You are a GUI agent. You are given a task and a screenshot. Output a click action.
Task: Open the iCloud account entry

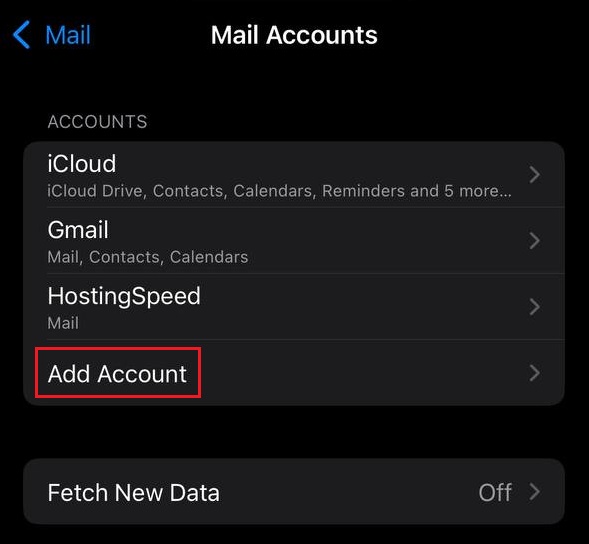294,175
